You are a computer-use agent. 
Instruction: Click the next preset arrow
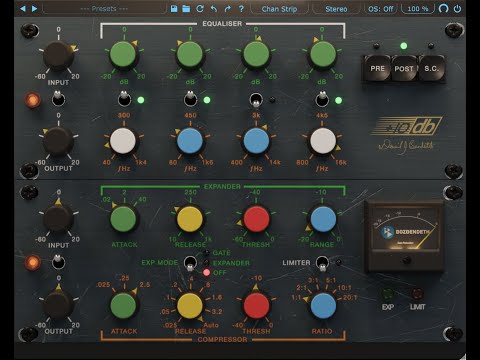[34, 9]
